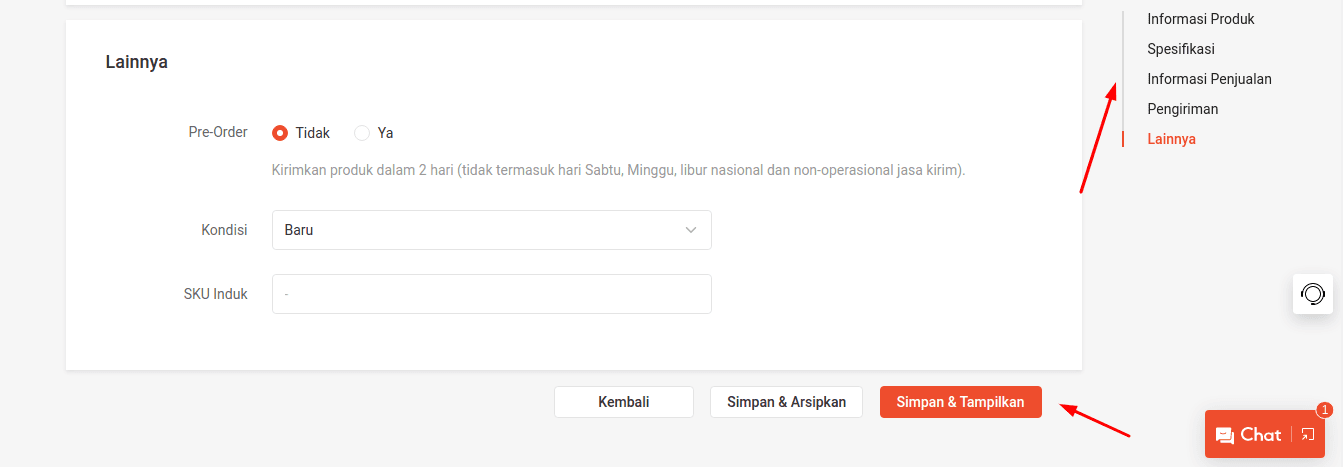Click the Kondisi dropdown chevron arrow
This screenshot has height=467, width=1343.
click(691, 230)
